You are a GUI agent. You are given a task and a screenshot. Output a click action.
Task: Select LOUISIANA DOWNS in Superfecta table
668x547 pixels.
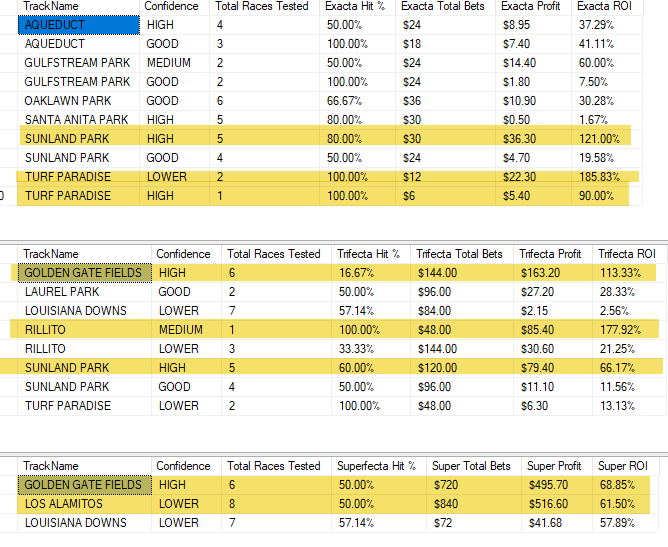(84, 523)
